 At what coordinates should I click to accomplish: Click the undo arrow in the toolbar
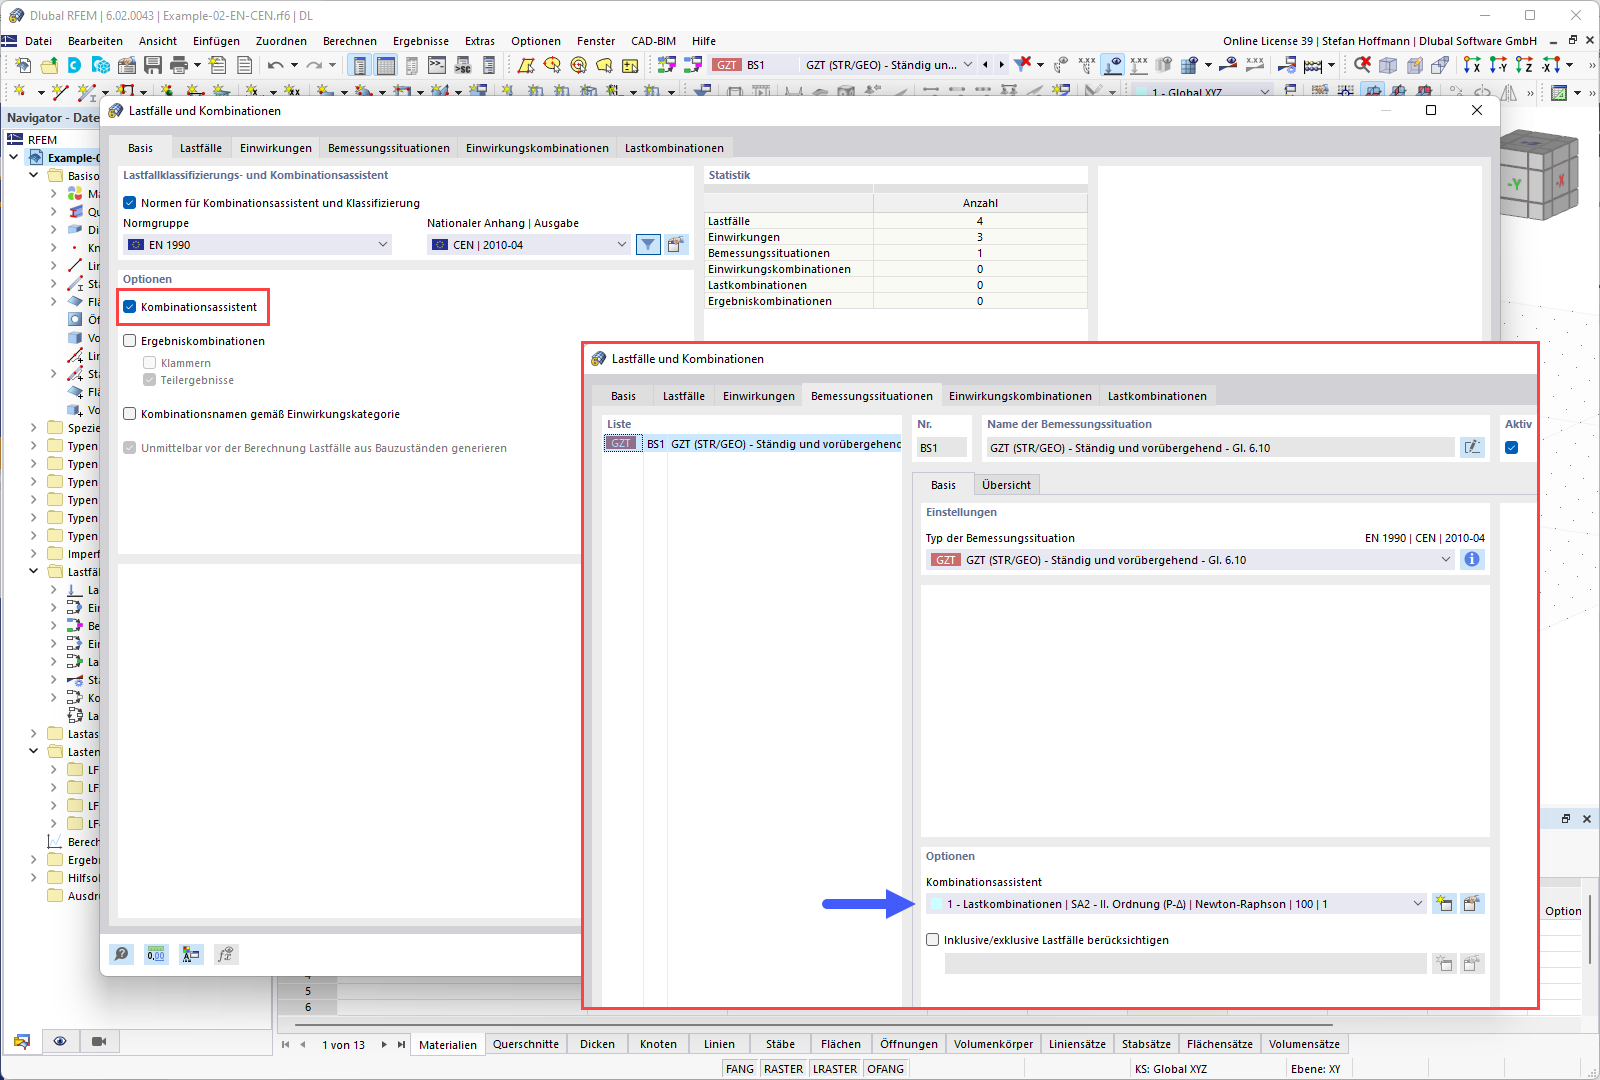[x=275, y=65]
